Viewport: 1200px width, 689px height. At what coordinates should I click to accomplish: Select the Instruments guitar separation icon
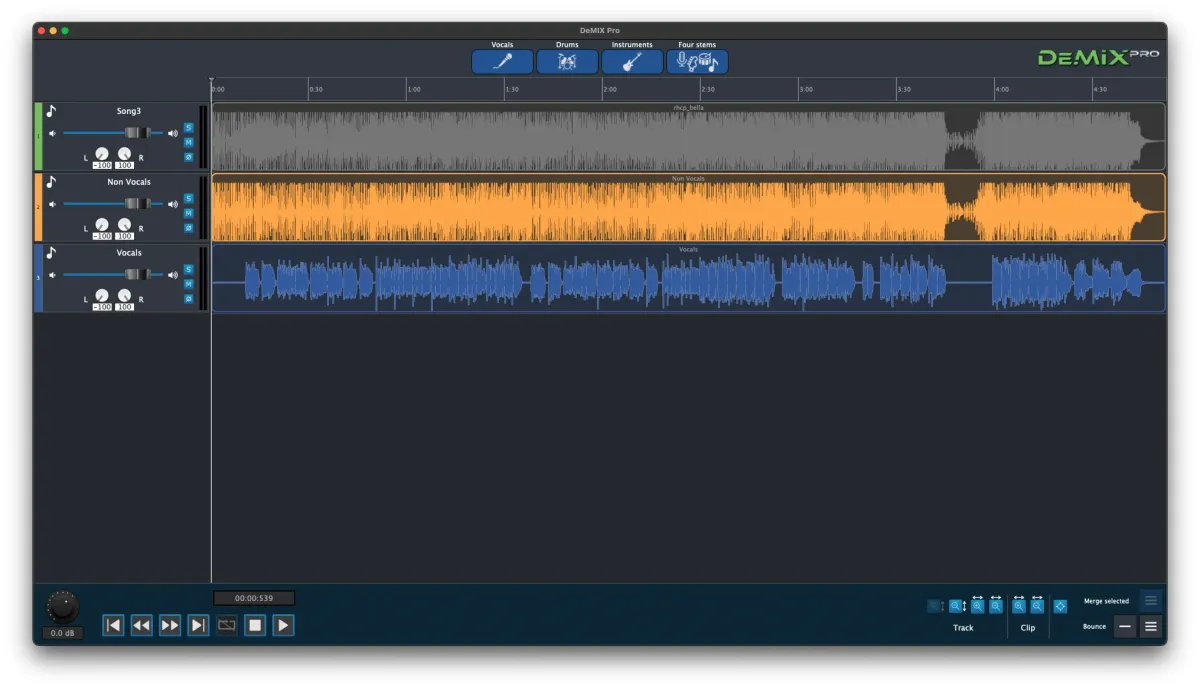632,62
